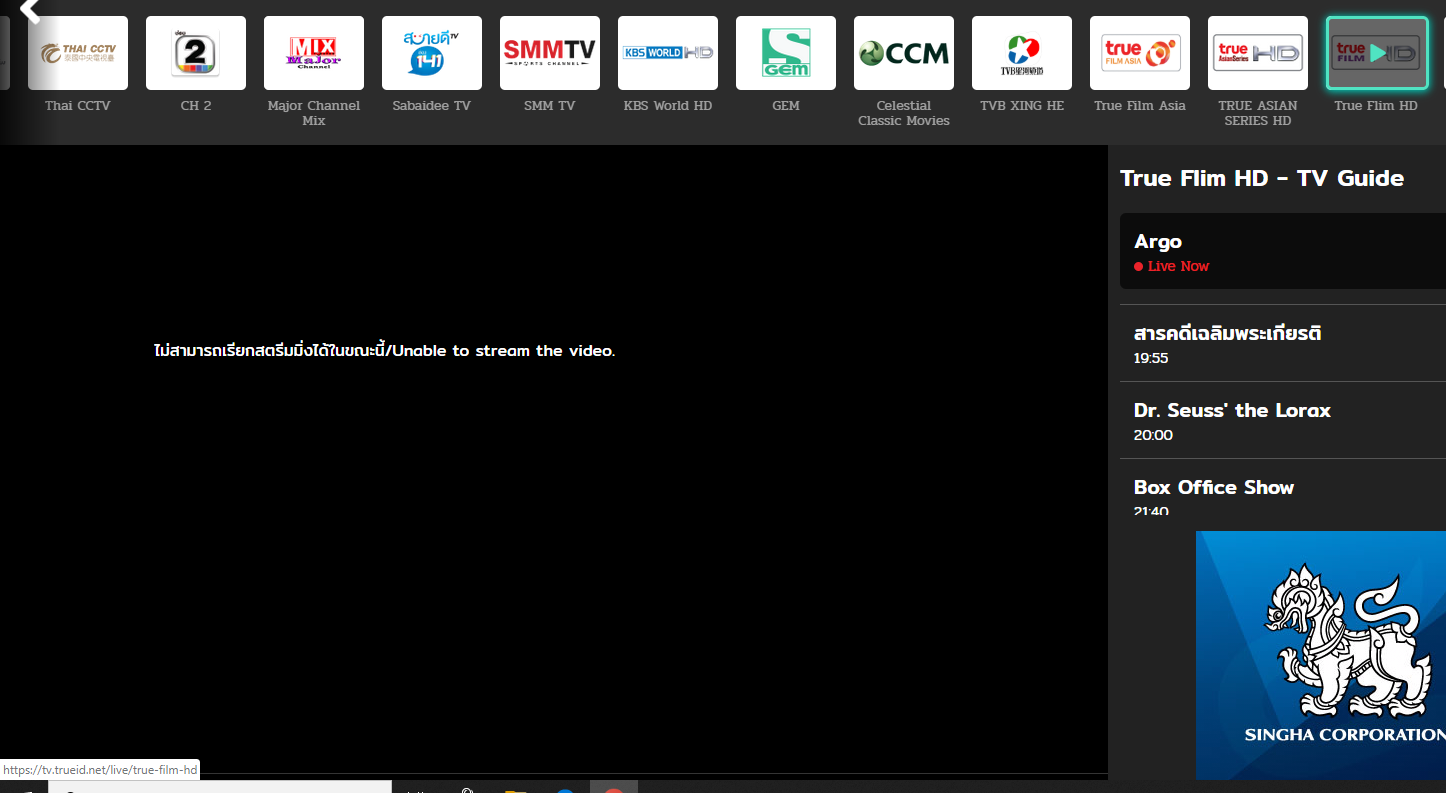1446x793 pixels.
Task: Click the 'Major Channel Mix' name text
Action: tap(314, 113)
